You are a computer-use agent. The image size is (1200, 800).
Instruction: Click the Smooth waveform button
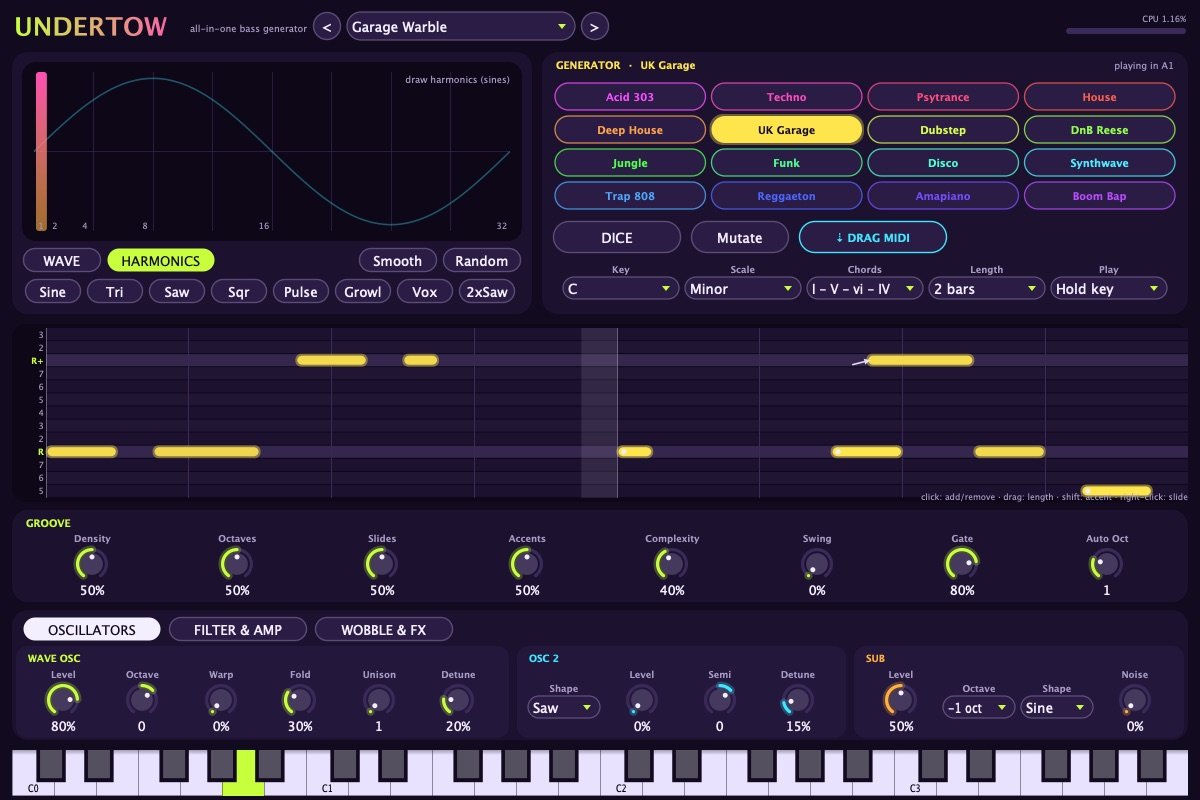tap(398, 261)
